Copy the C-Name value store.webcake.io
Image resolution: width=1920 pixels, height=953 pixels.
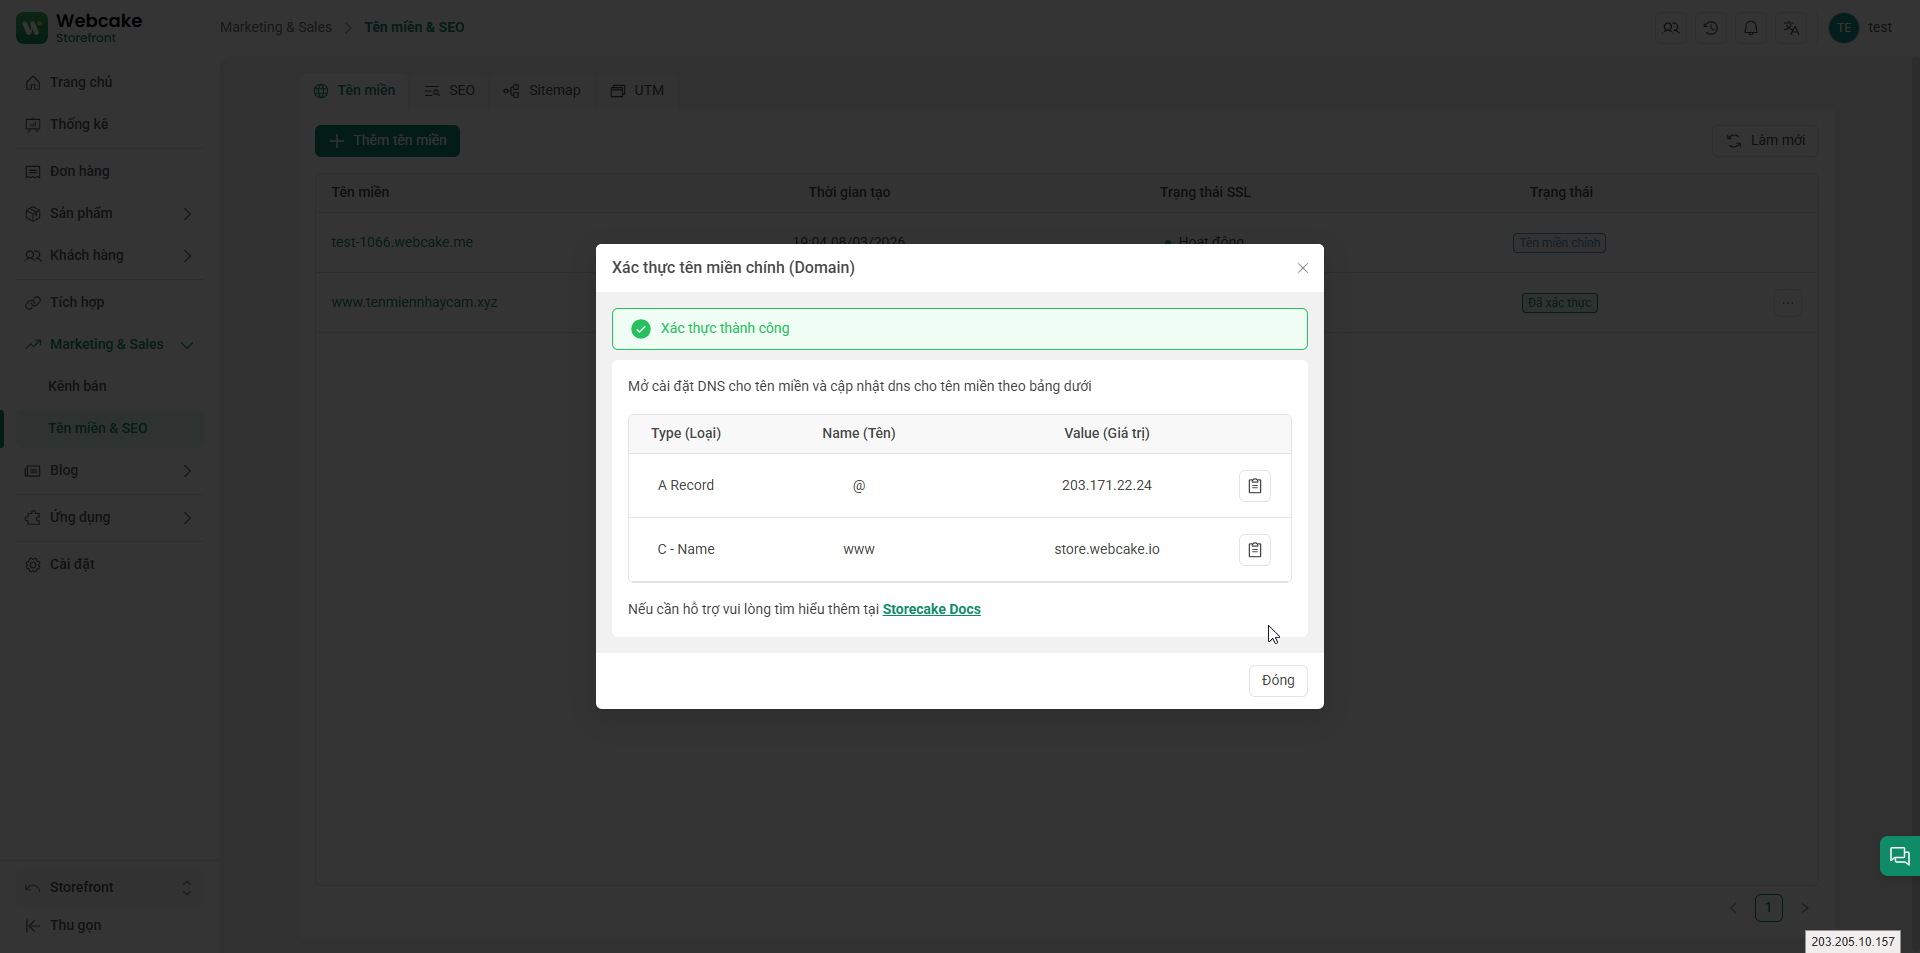pos(1254,550)
